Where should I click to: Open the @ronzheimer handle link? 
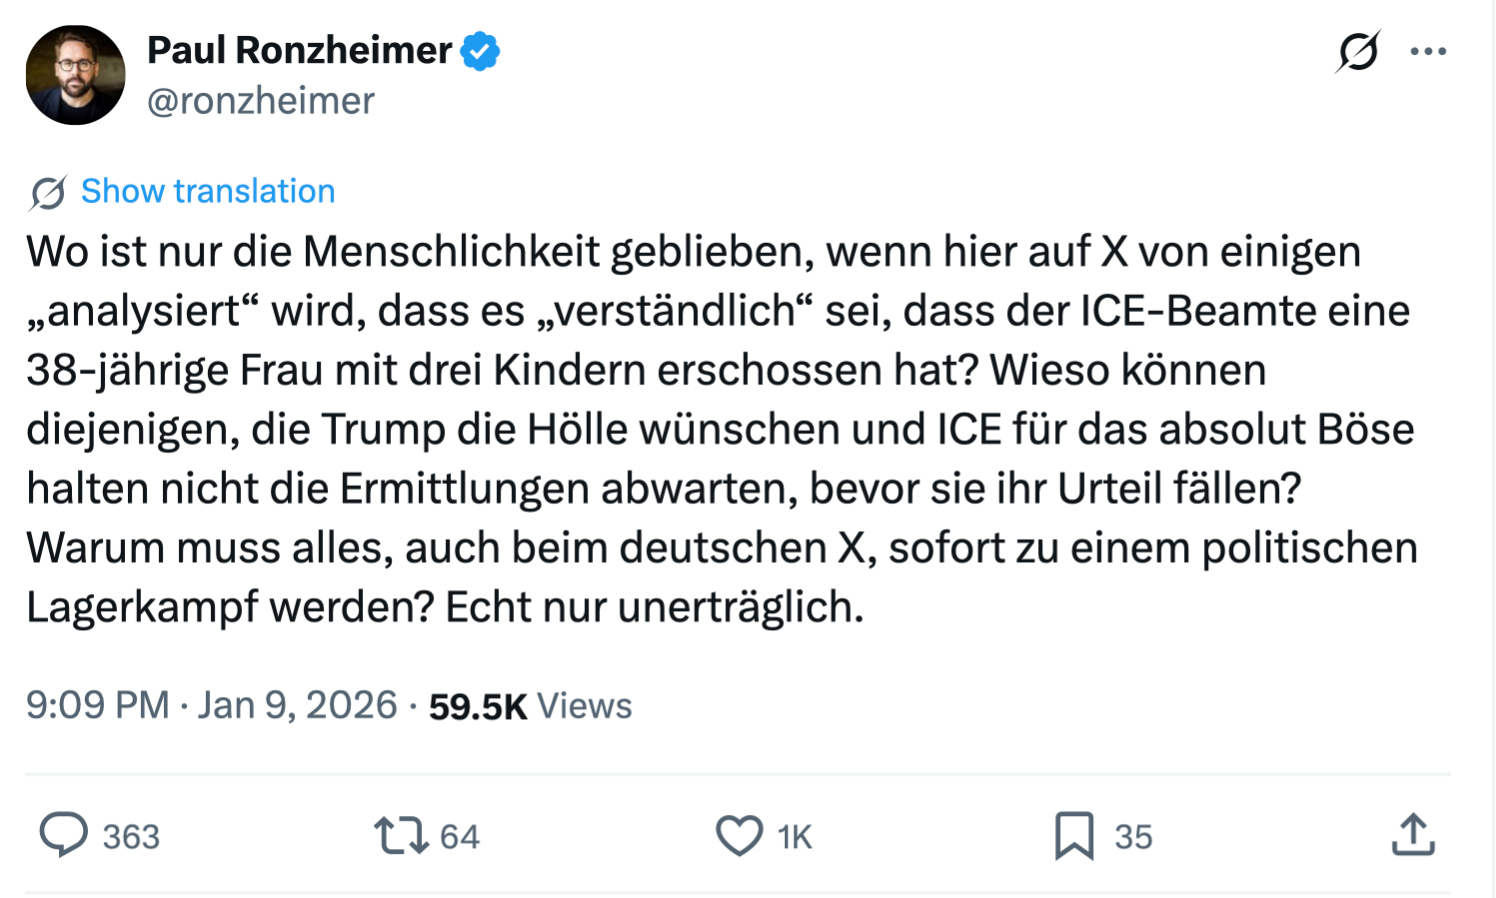click(x=260, y=101)
